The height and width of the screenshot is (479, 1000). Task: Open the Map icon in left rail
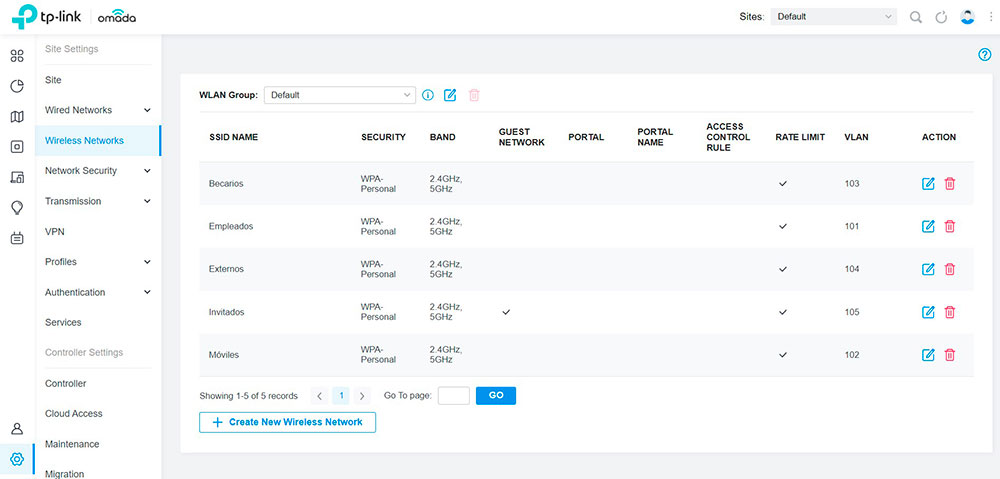pyautogui.click(x=17, y=117)
